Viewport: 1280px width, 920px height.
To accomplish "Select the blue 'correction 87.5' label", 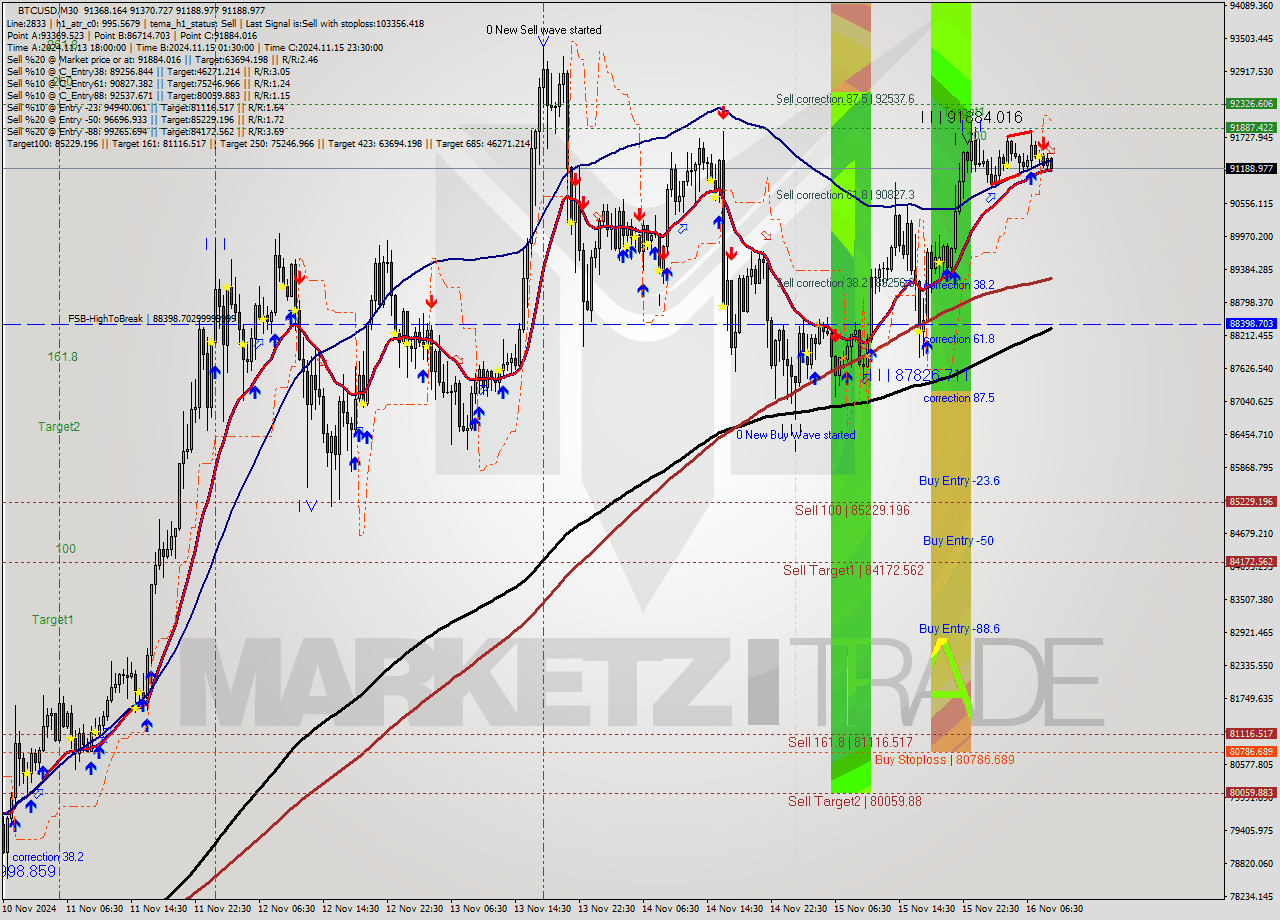I will pos(958,398).
